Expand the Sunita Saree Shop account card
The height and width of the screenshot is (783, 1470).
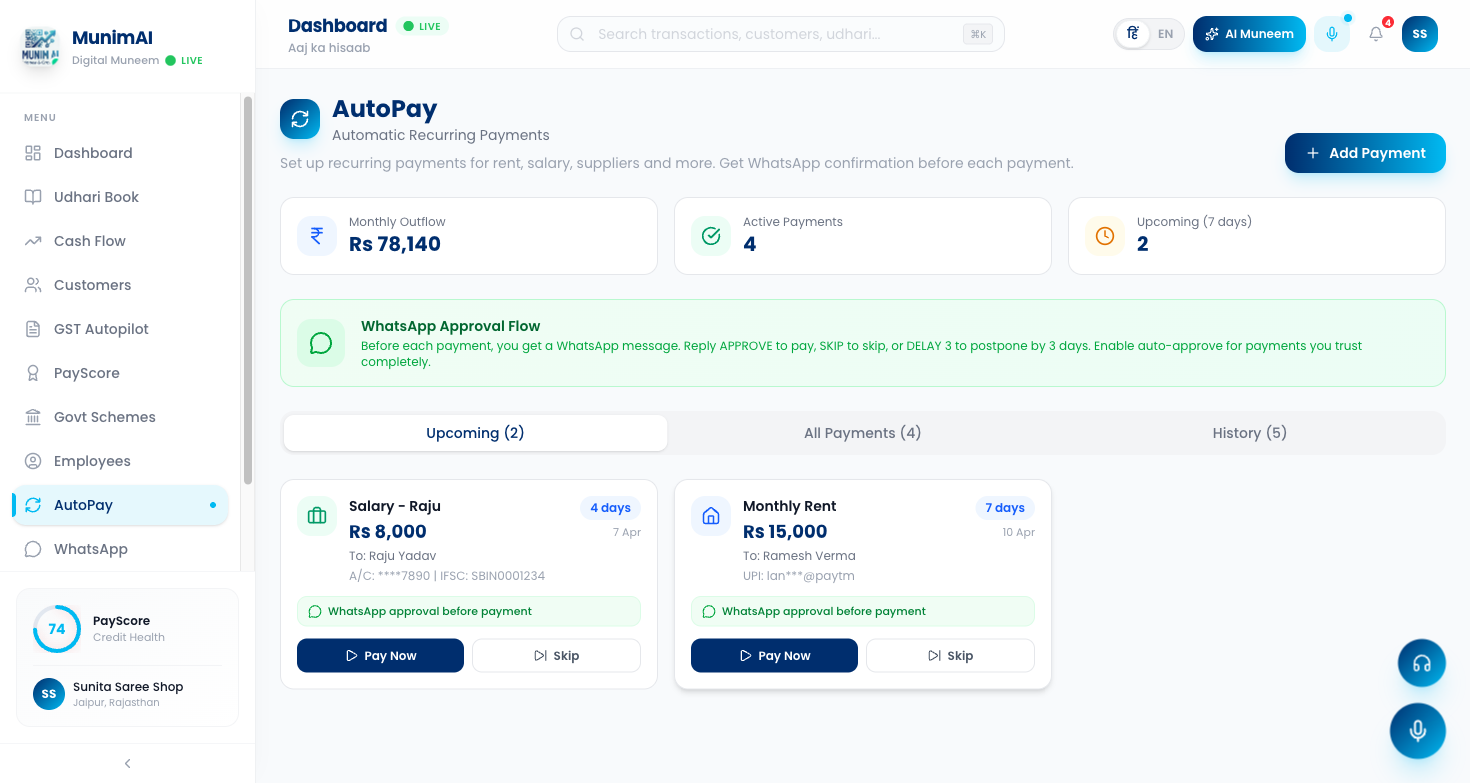pyautogui.click(x=127, y=693)
